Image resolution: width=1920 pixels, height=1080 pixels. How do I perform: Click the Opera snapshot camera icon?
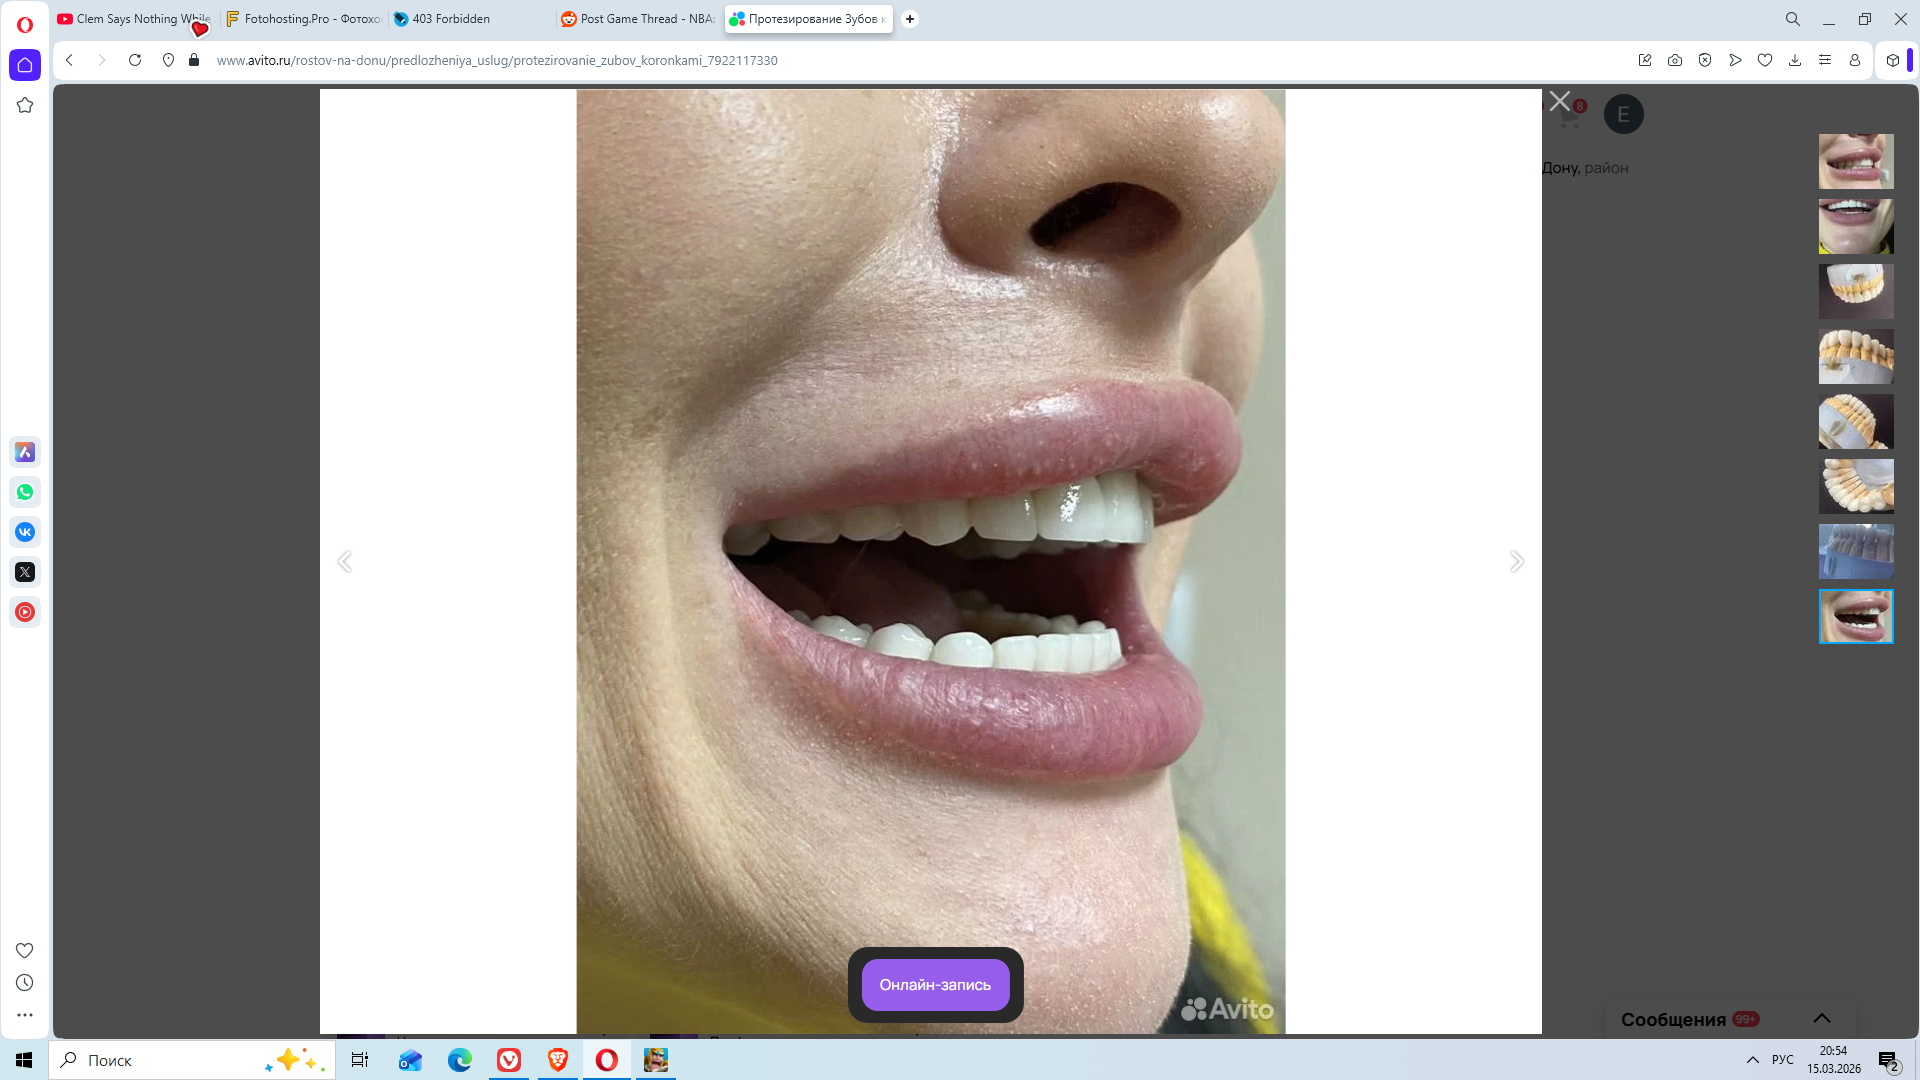(1675, 60)
